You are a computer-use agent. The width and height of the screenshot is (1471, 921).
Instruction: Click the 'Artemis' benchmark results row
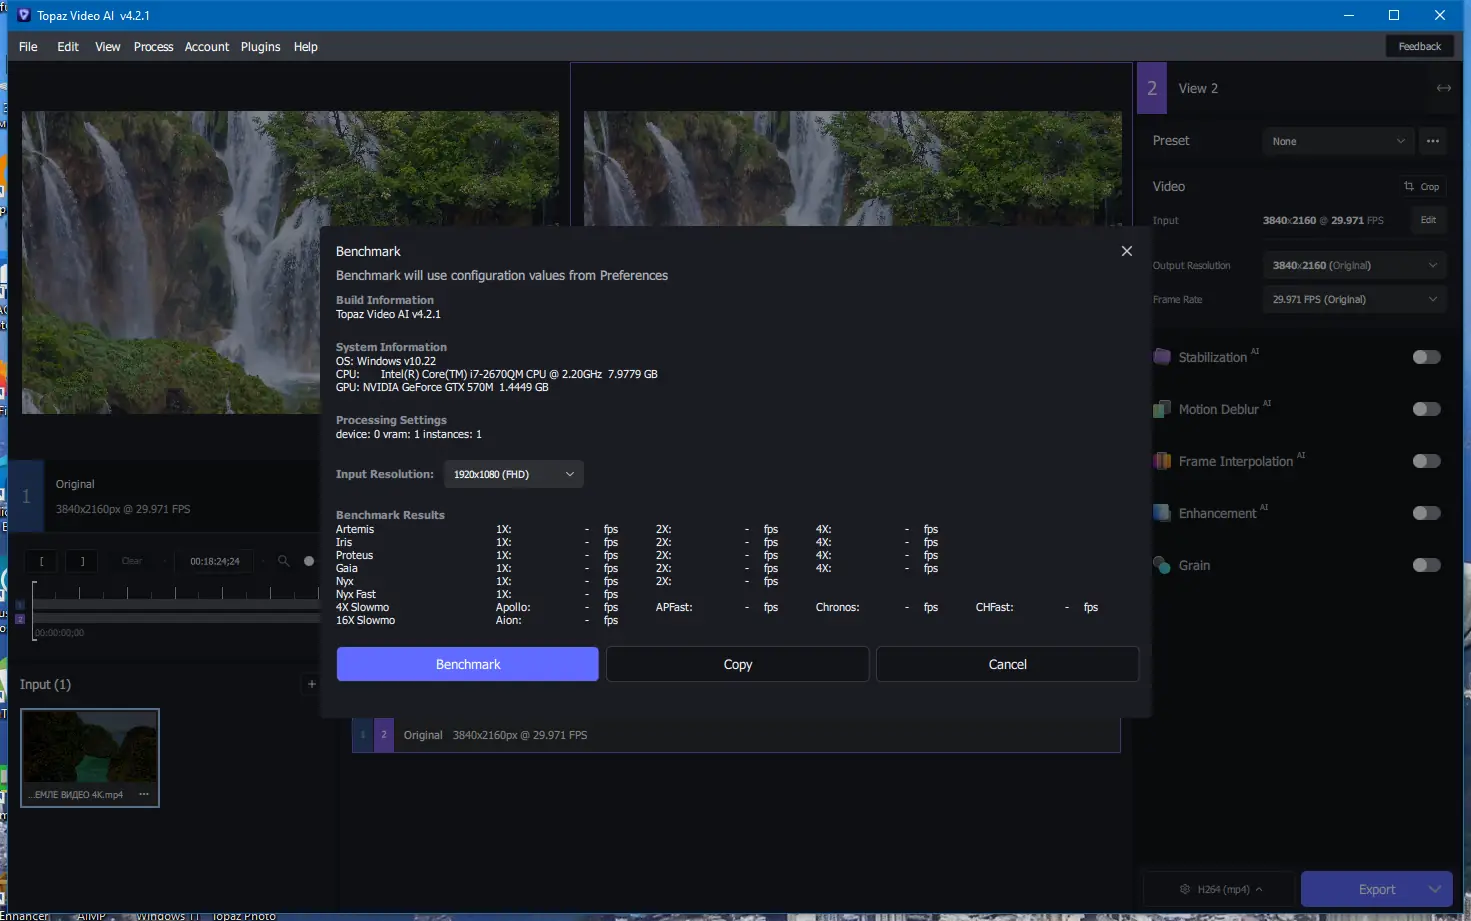coord(637,529)
